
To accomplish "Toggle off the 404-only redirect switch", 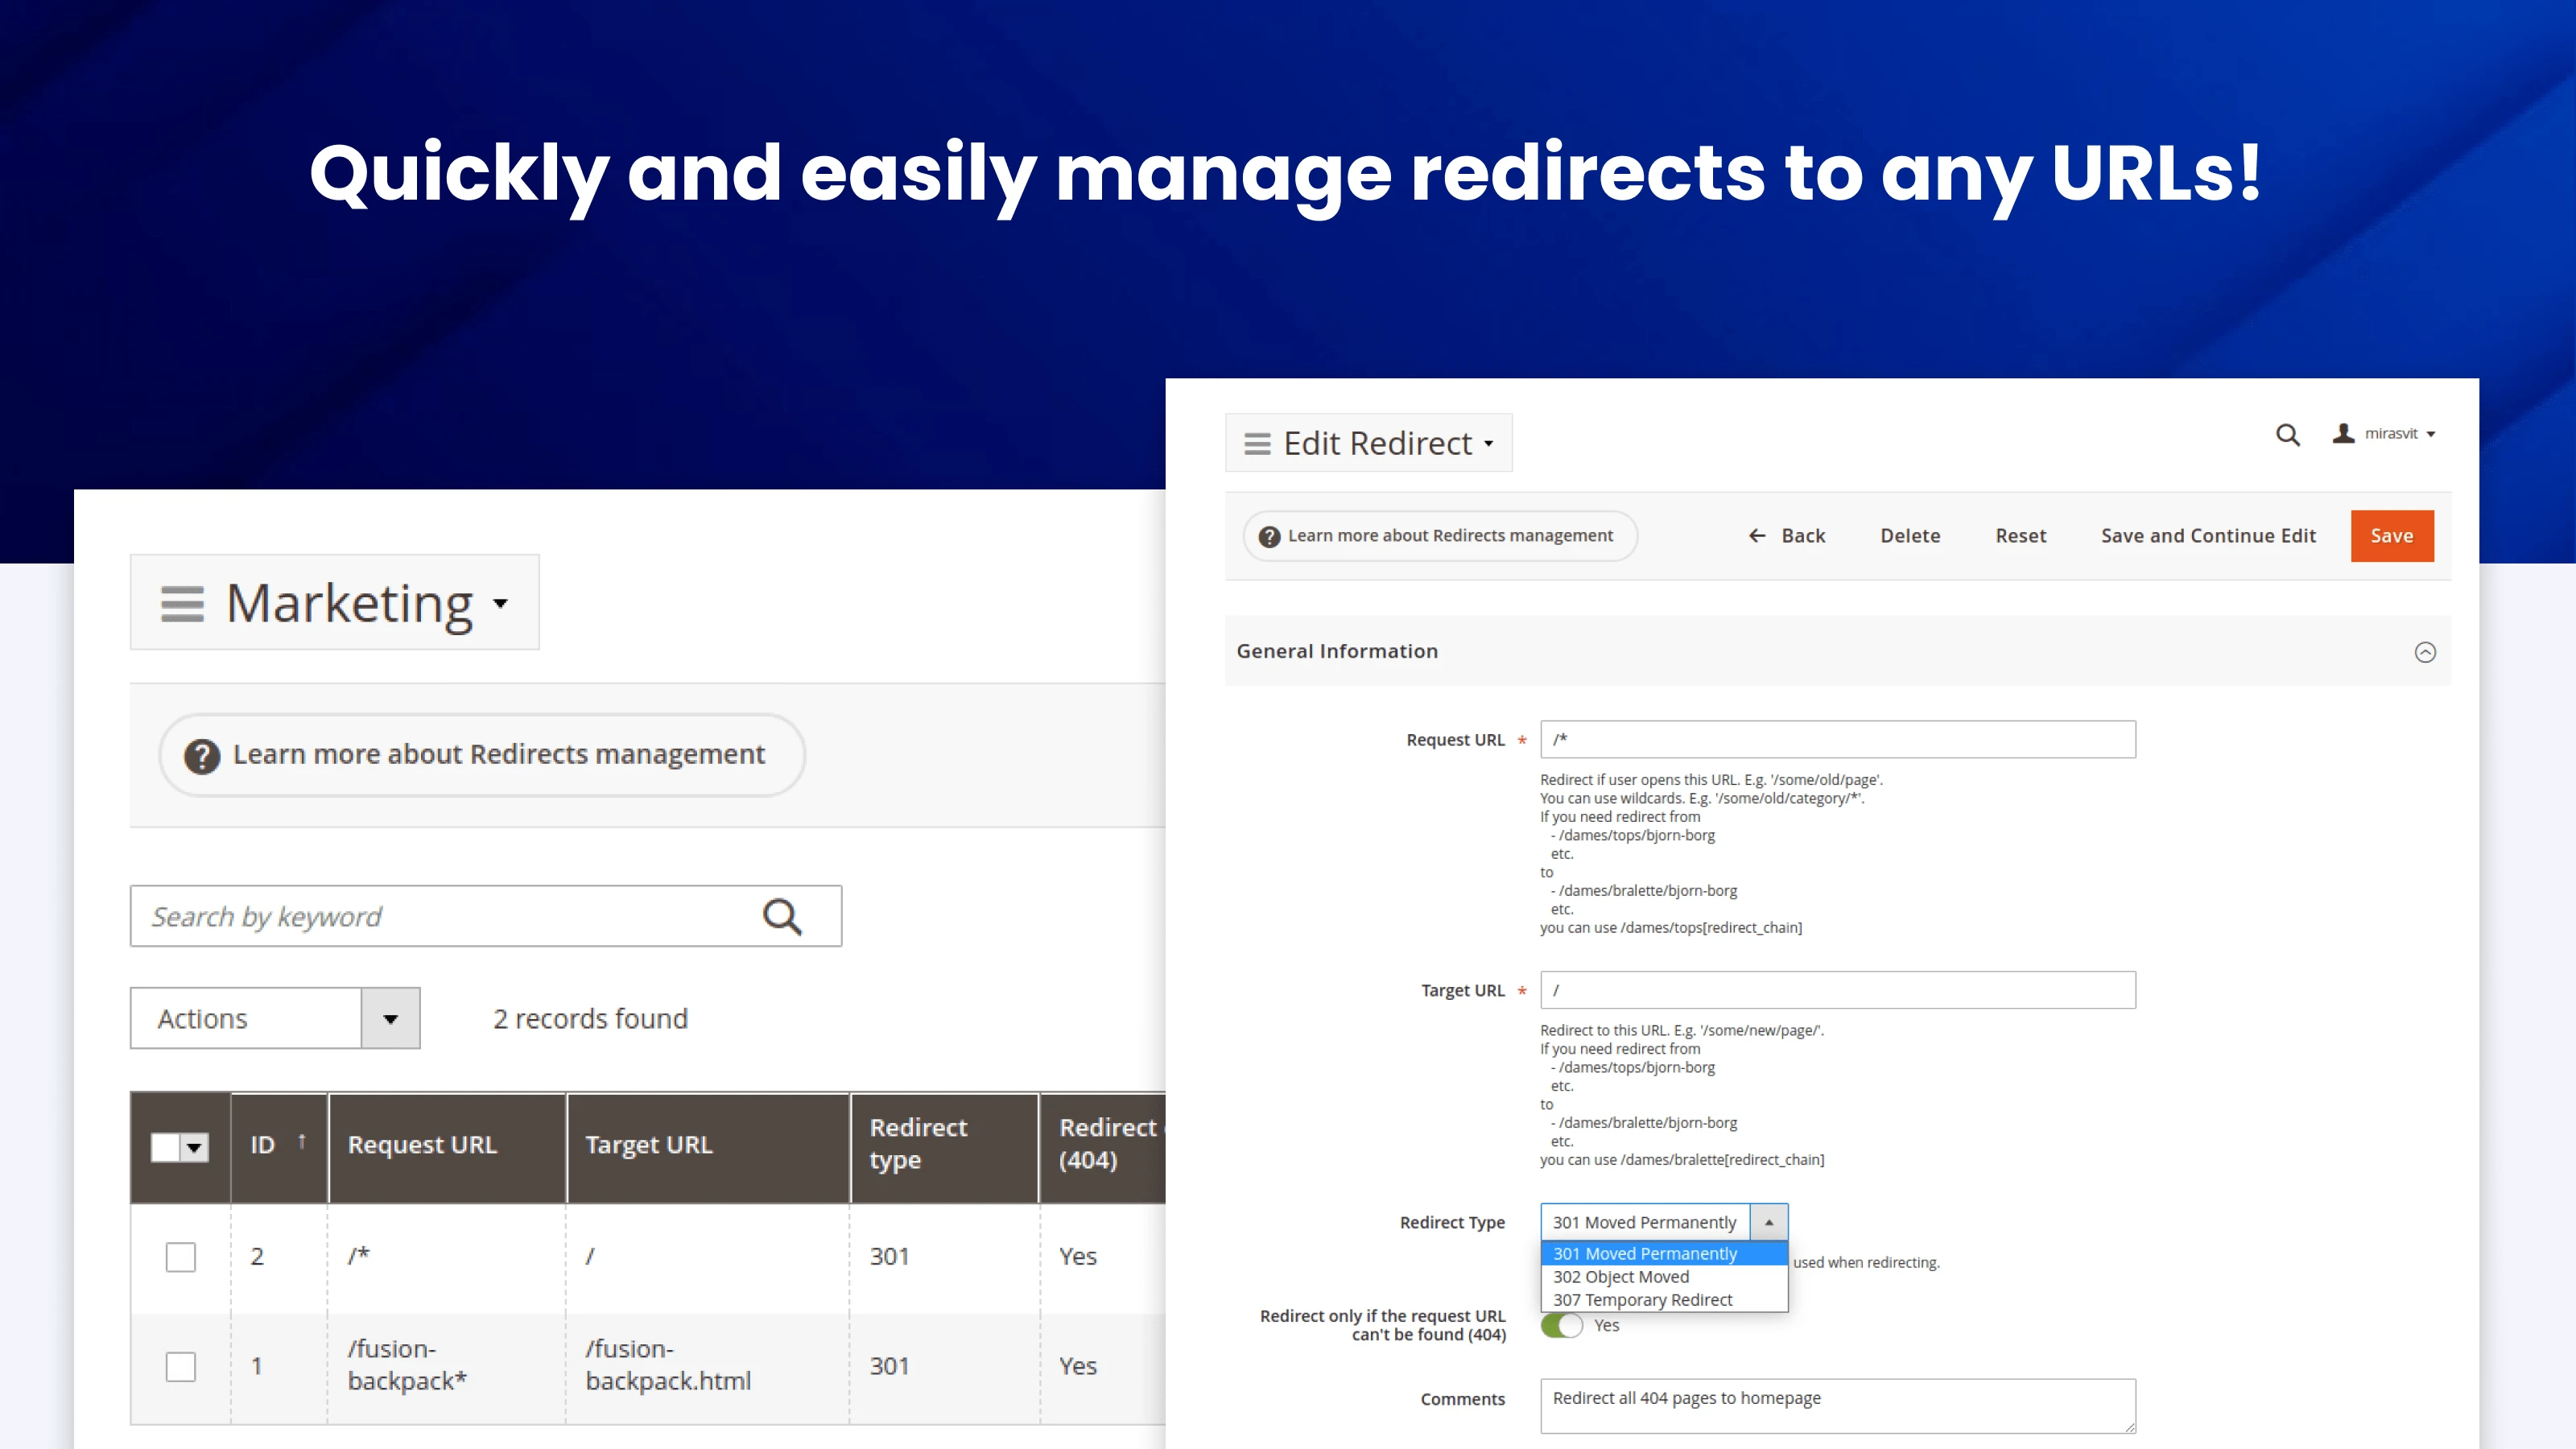I will pos(1561,1325).
